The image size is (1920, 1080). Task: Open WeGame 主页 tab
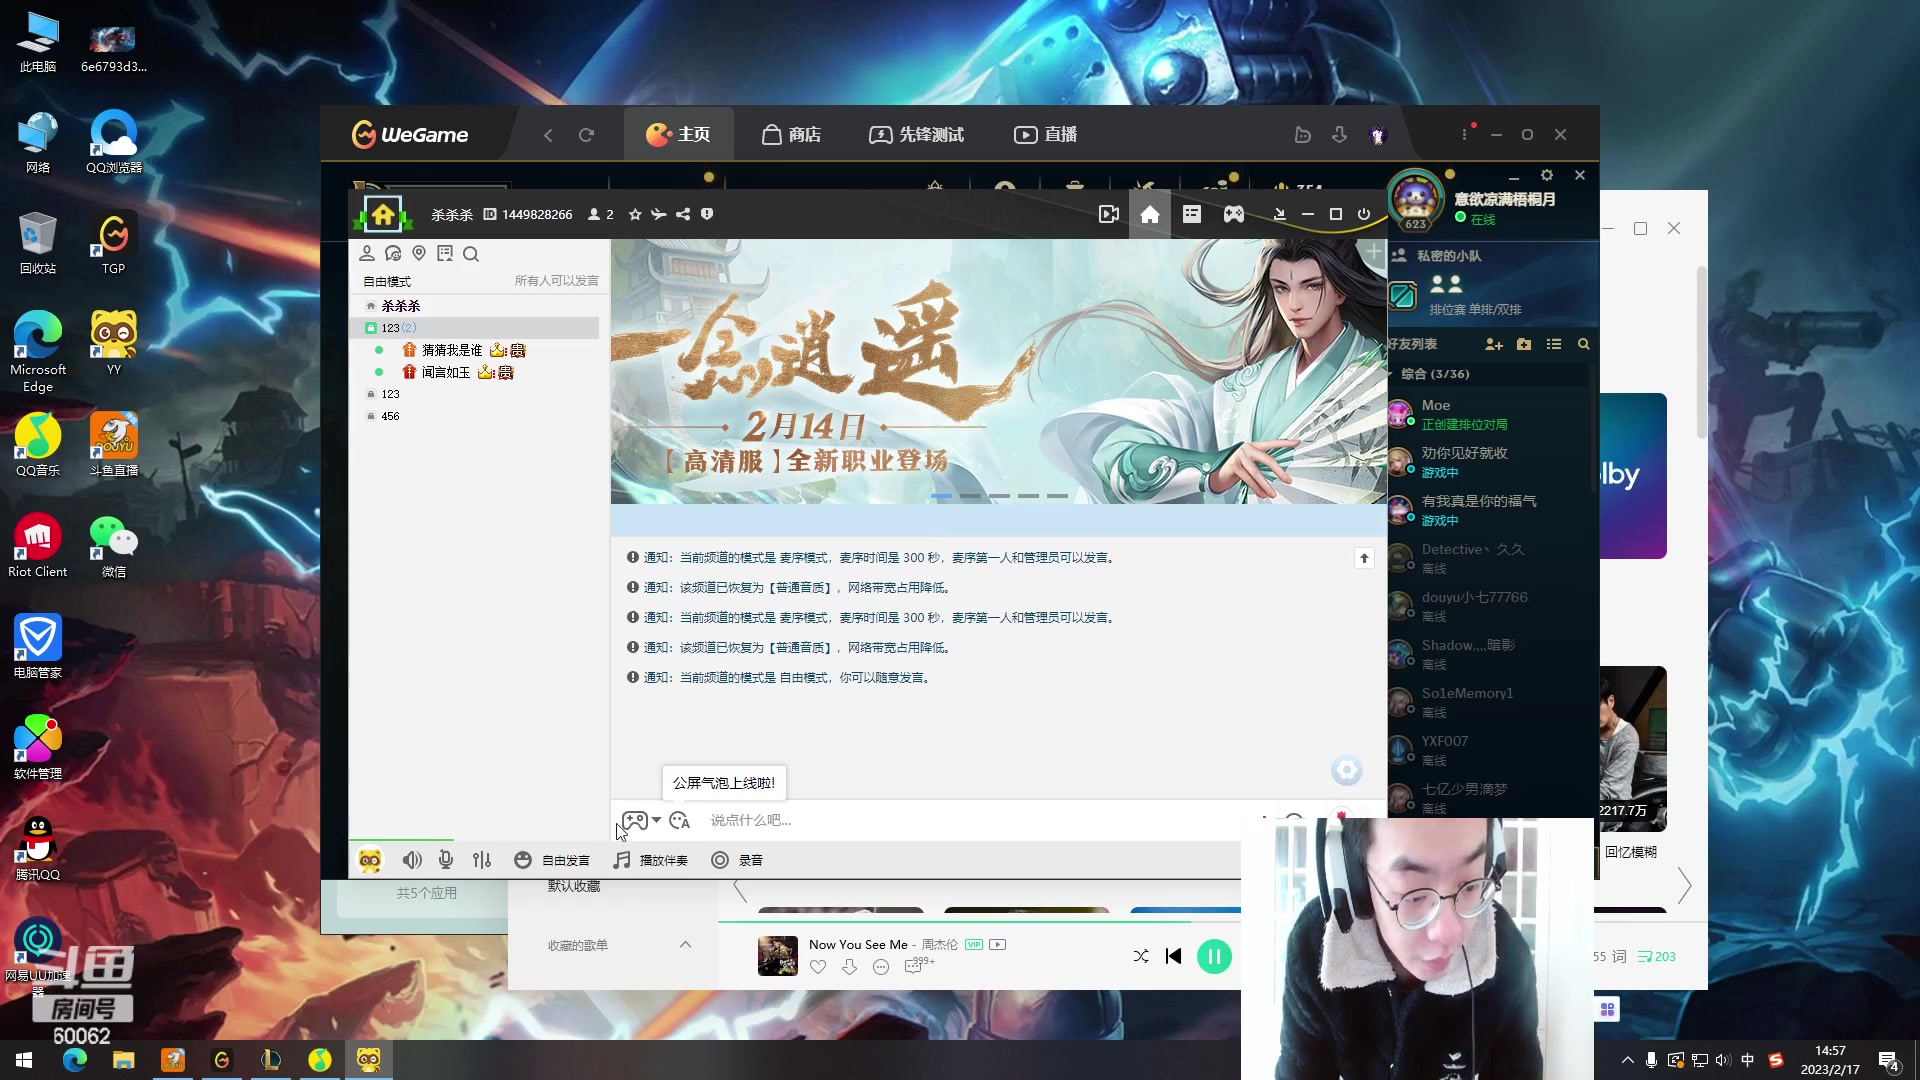pos(678,135)
